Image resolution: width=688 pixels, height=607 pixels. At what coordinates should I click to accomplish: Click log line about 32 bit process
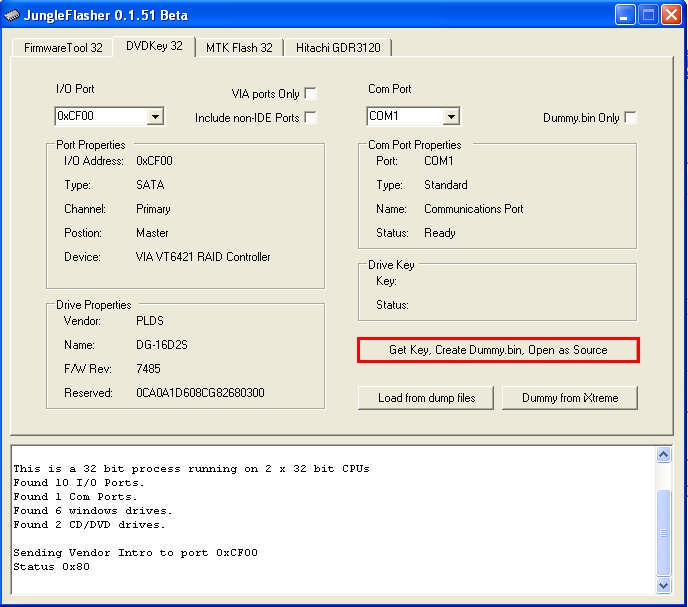click(191, 469)
